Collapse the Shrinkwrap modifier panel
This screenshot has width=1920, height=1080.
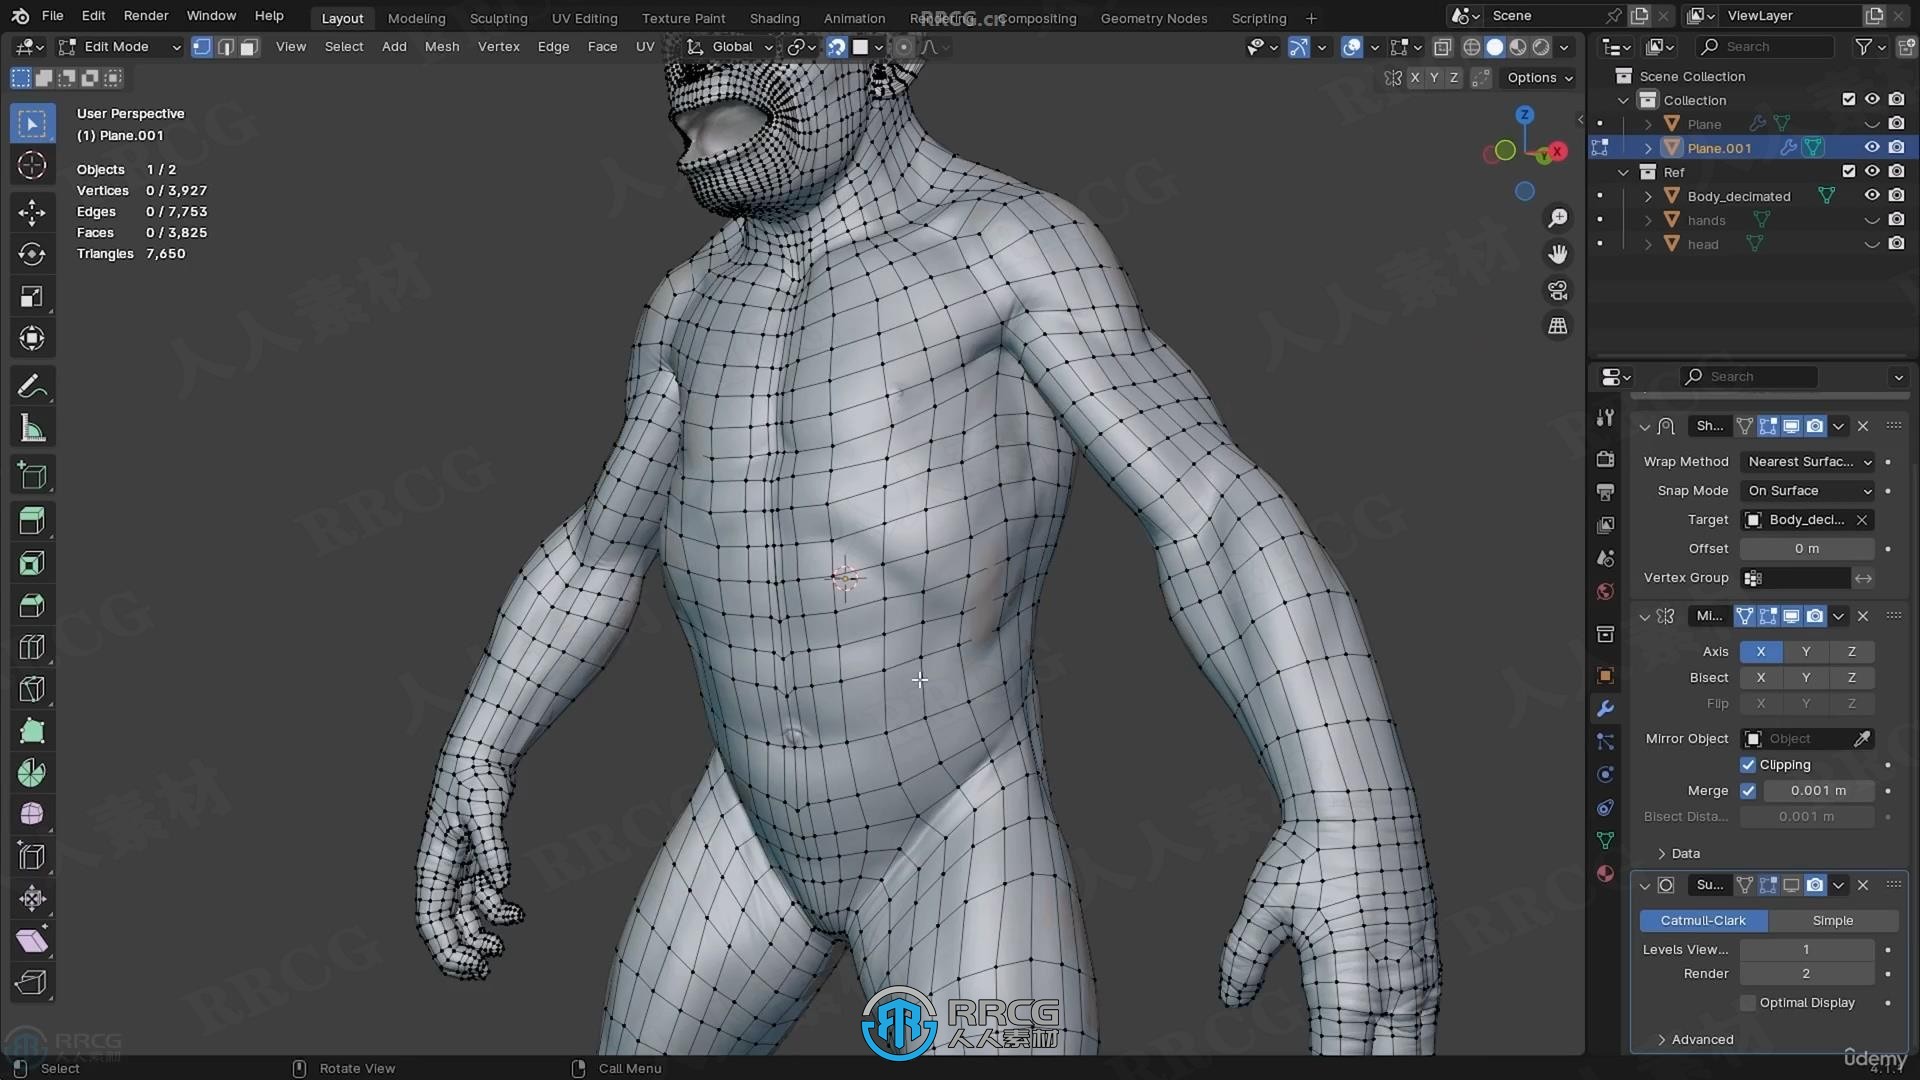(x=1645, y=427)
